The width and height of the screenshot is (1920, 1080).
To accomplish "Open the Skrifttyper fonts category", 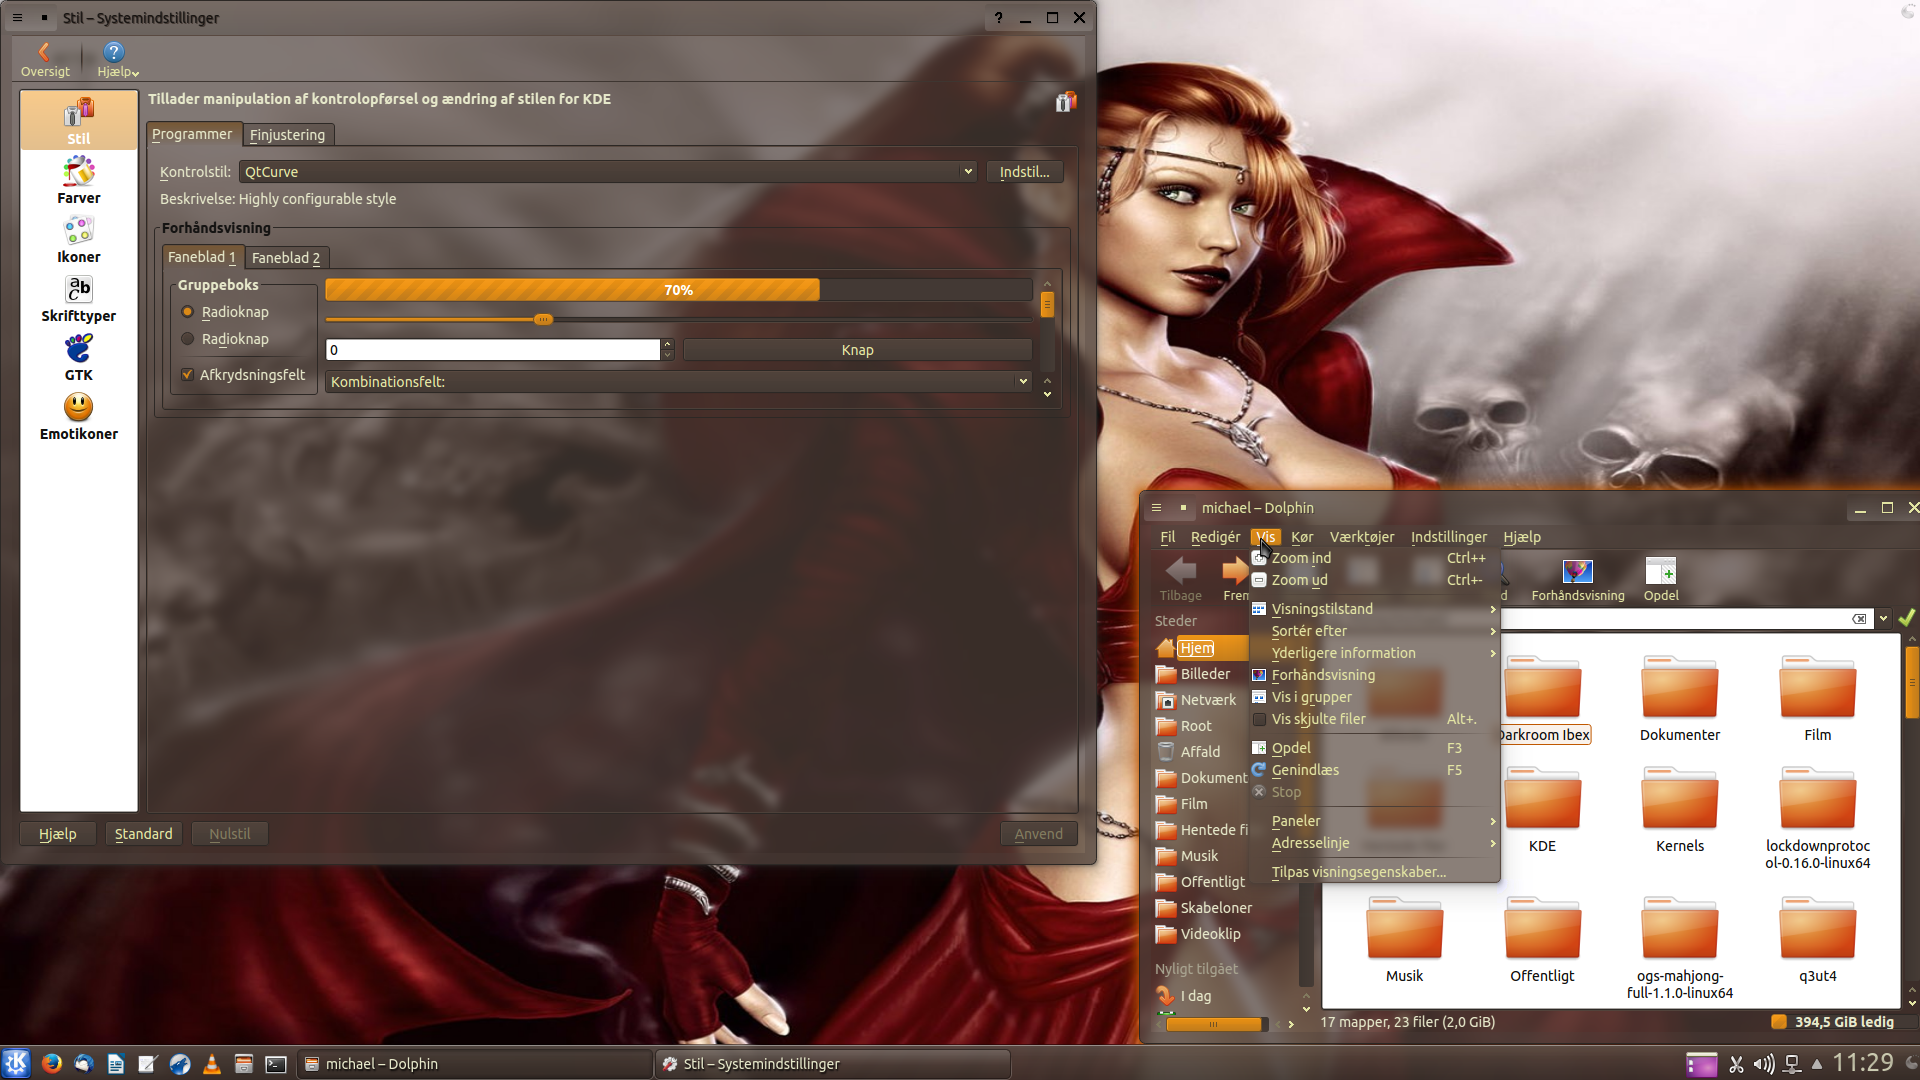I will pos(79,299).
